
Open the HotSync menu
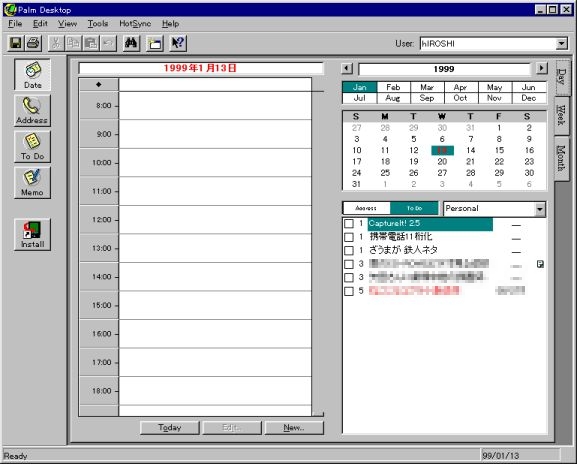[x=135, y=24]
